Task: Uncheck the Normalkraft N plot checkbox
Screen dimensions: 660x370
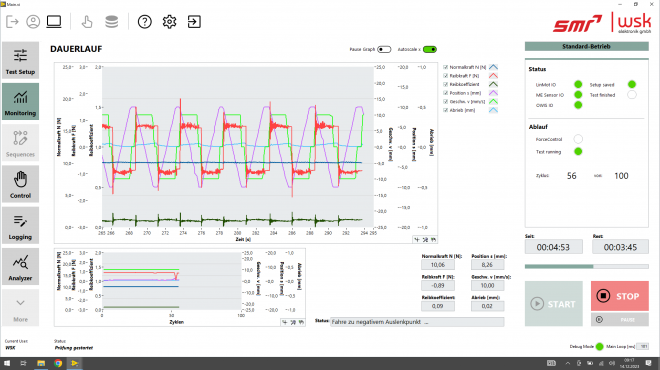Action: [x=446, y=67]
